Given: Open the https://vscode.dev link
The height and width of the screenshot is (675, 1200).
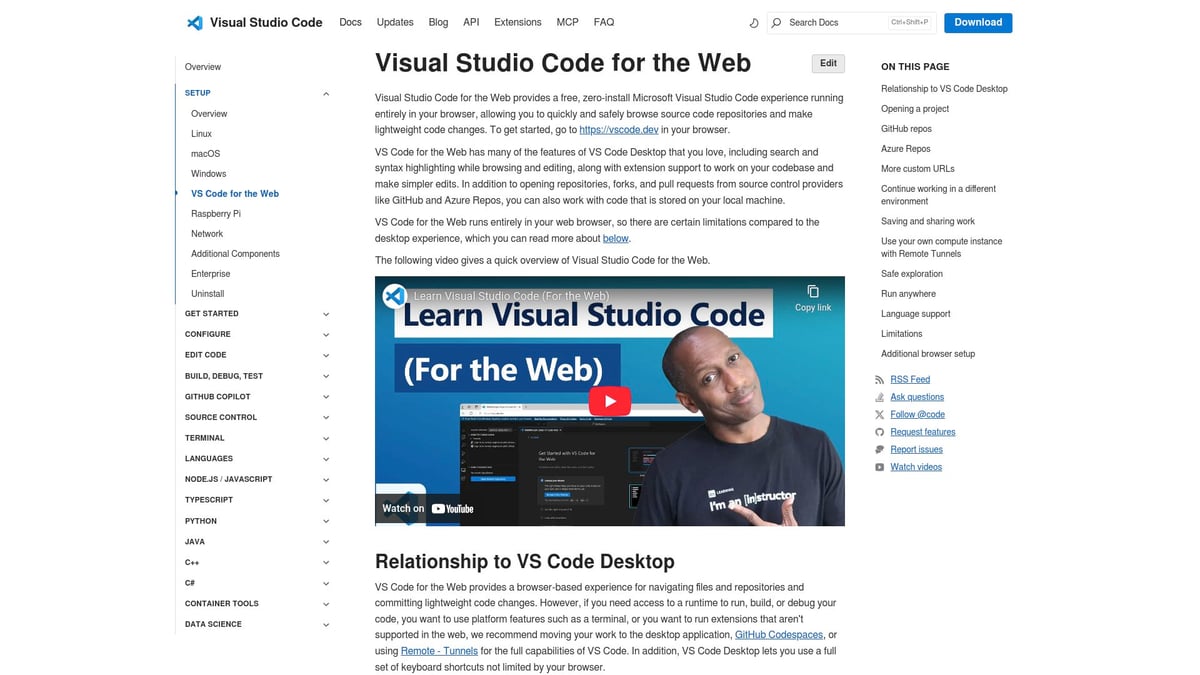Looking at the screenshot, I should [620, 129].
